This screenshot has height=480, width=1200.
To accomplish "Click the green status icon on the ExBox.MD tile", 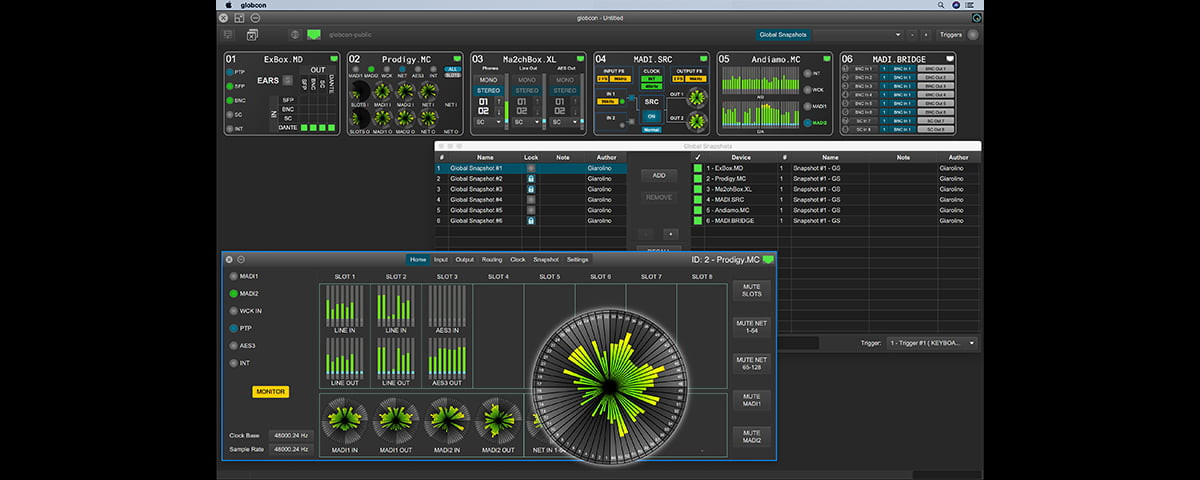I will coord(333,59).
